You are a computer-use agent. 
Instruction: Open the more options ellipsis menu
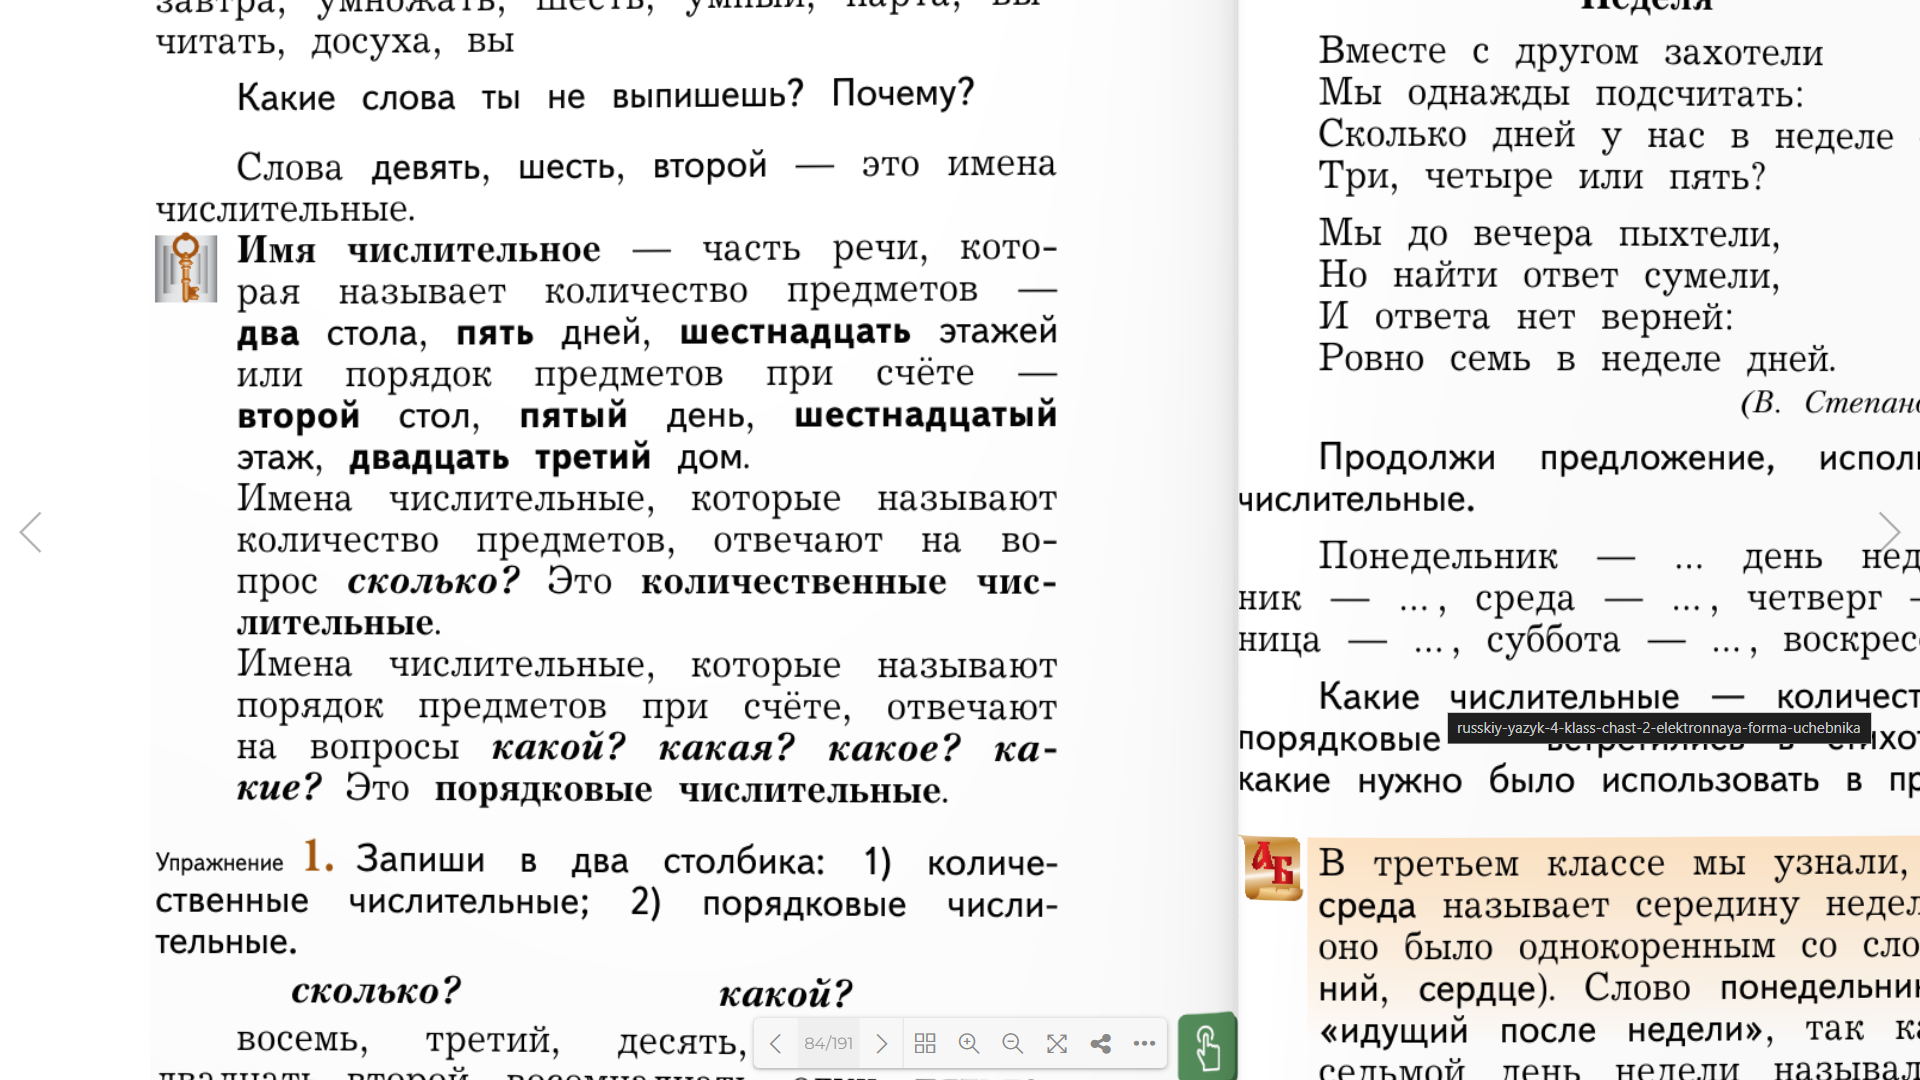click(1145, 1044)
